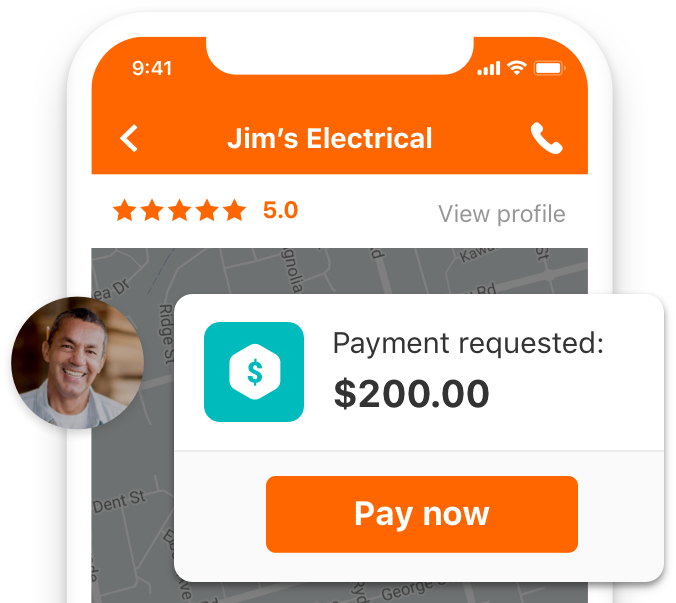Tap the teal dollar payment icon
This screenshot has width=676, height=603.
[254, 372]
